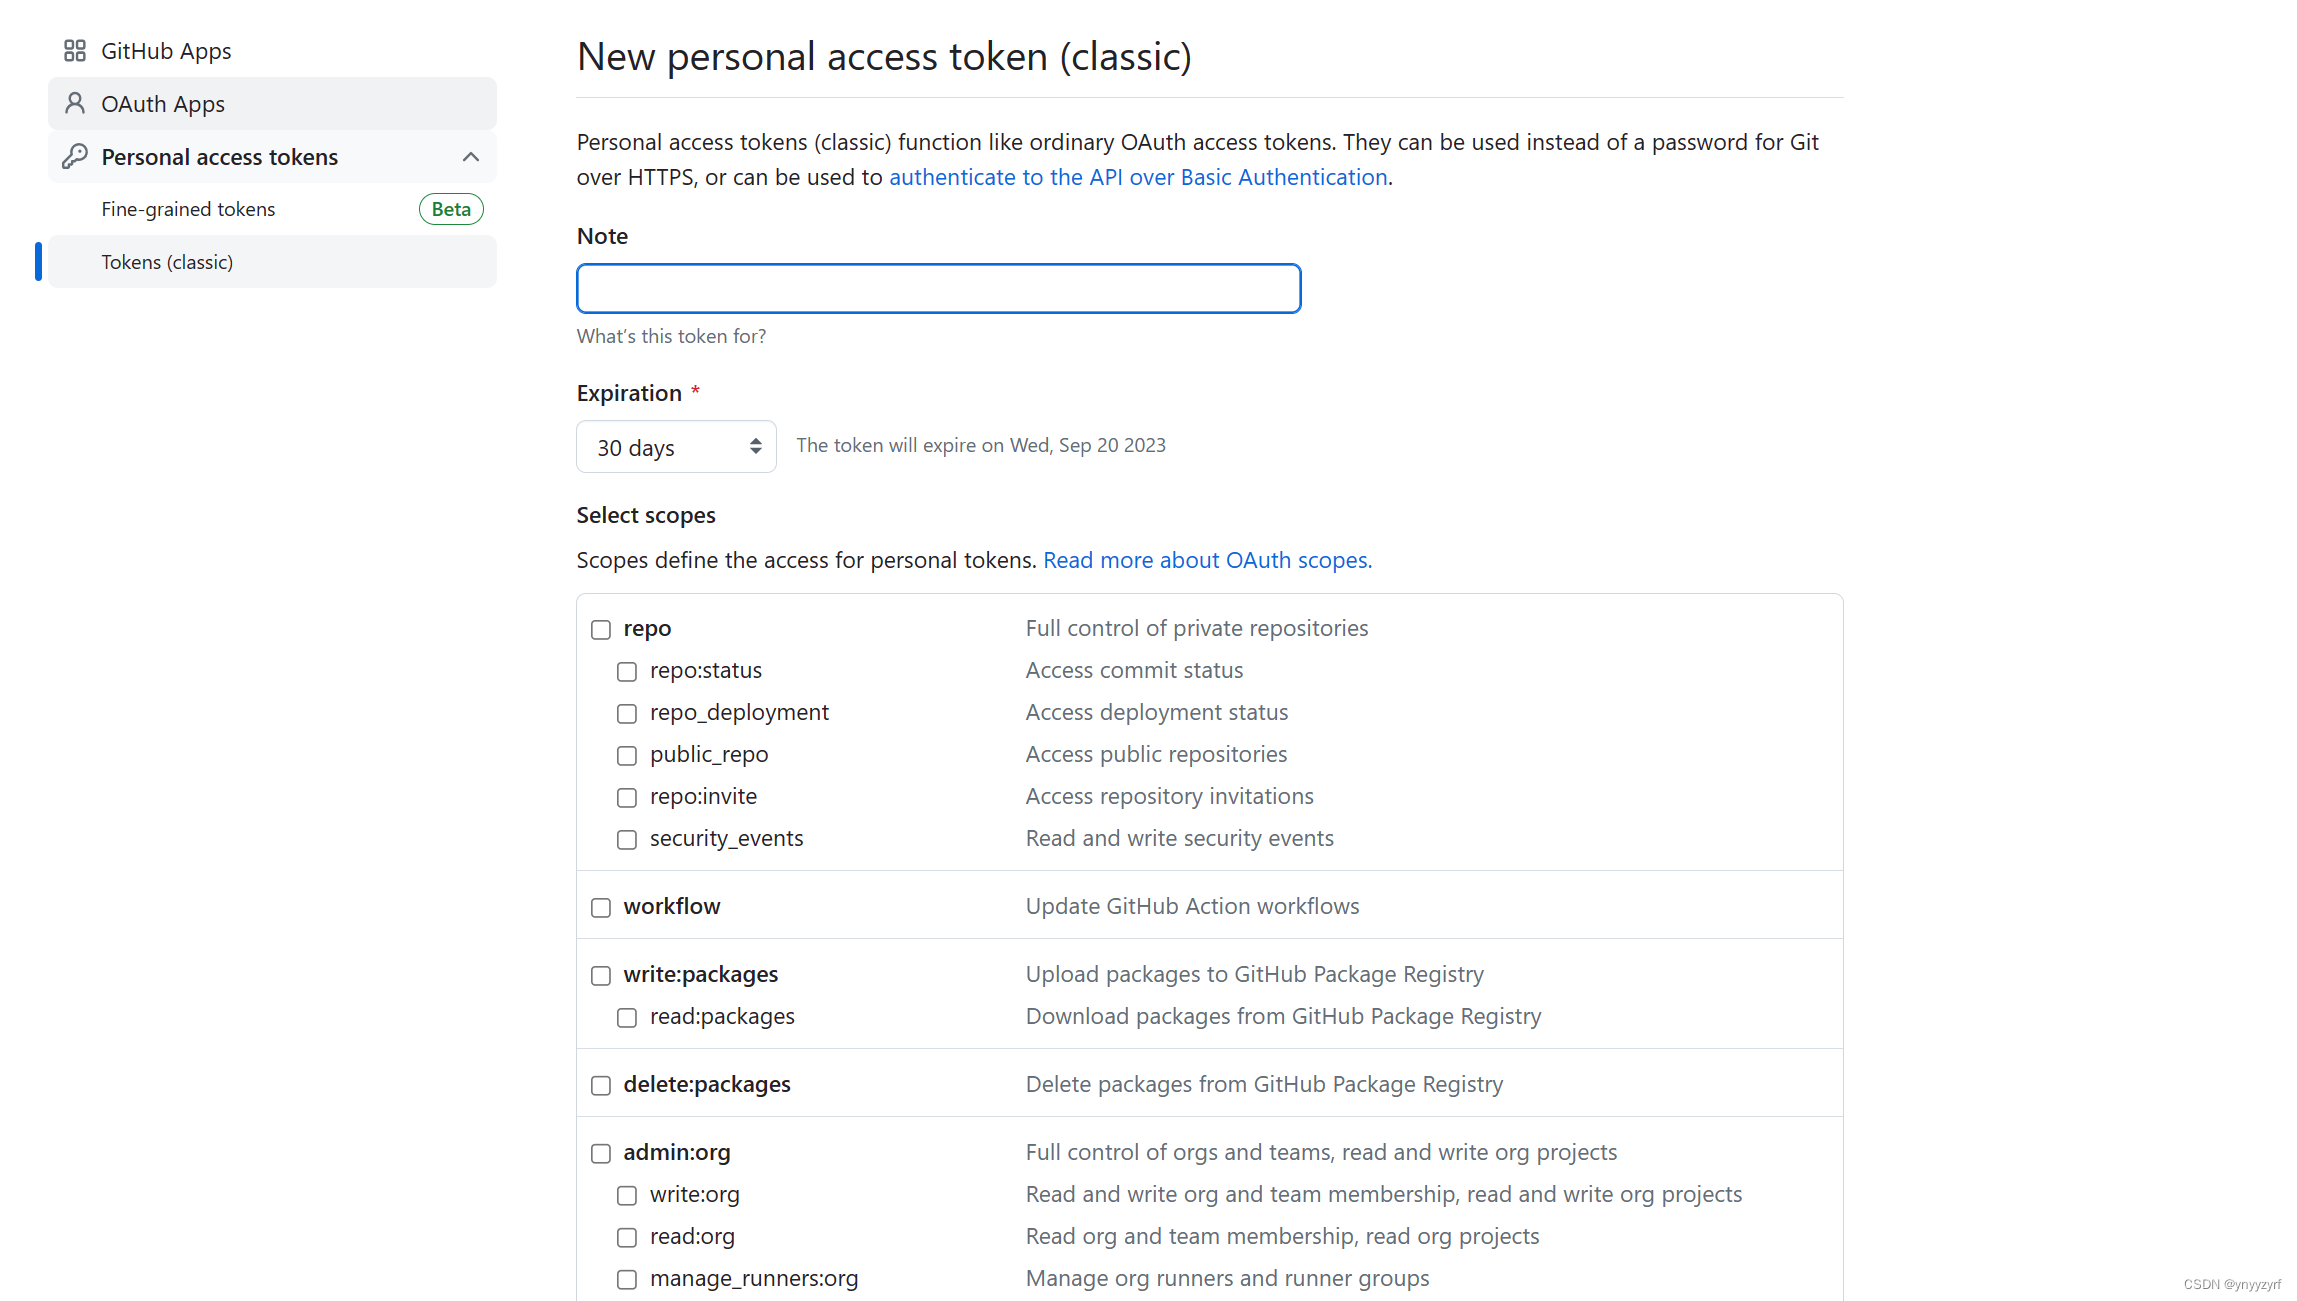Check the write:org scope
Image resolution: width=2297 pixels, height=1301 pixels.
627,1195
